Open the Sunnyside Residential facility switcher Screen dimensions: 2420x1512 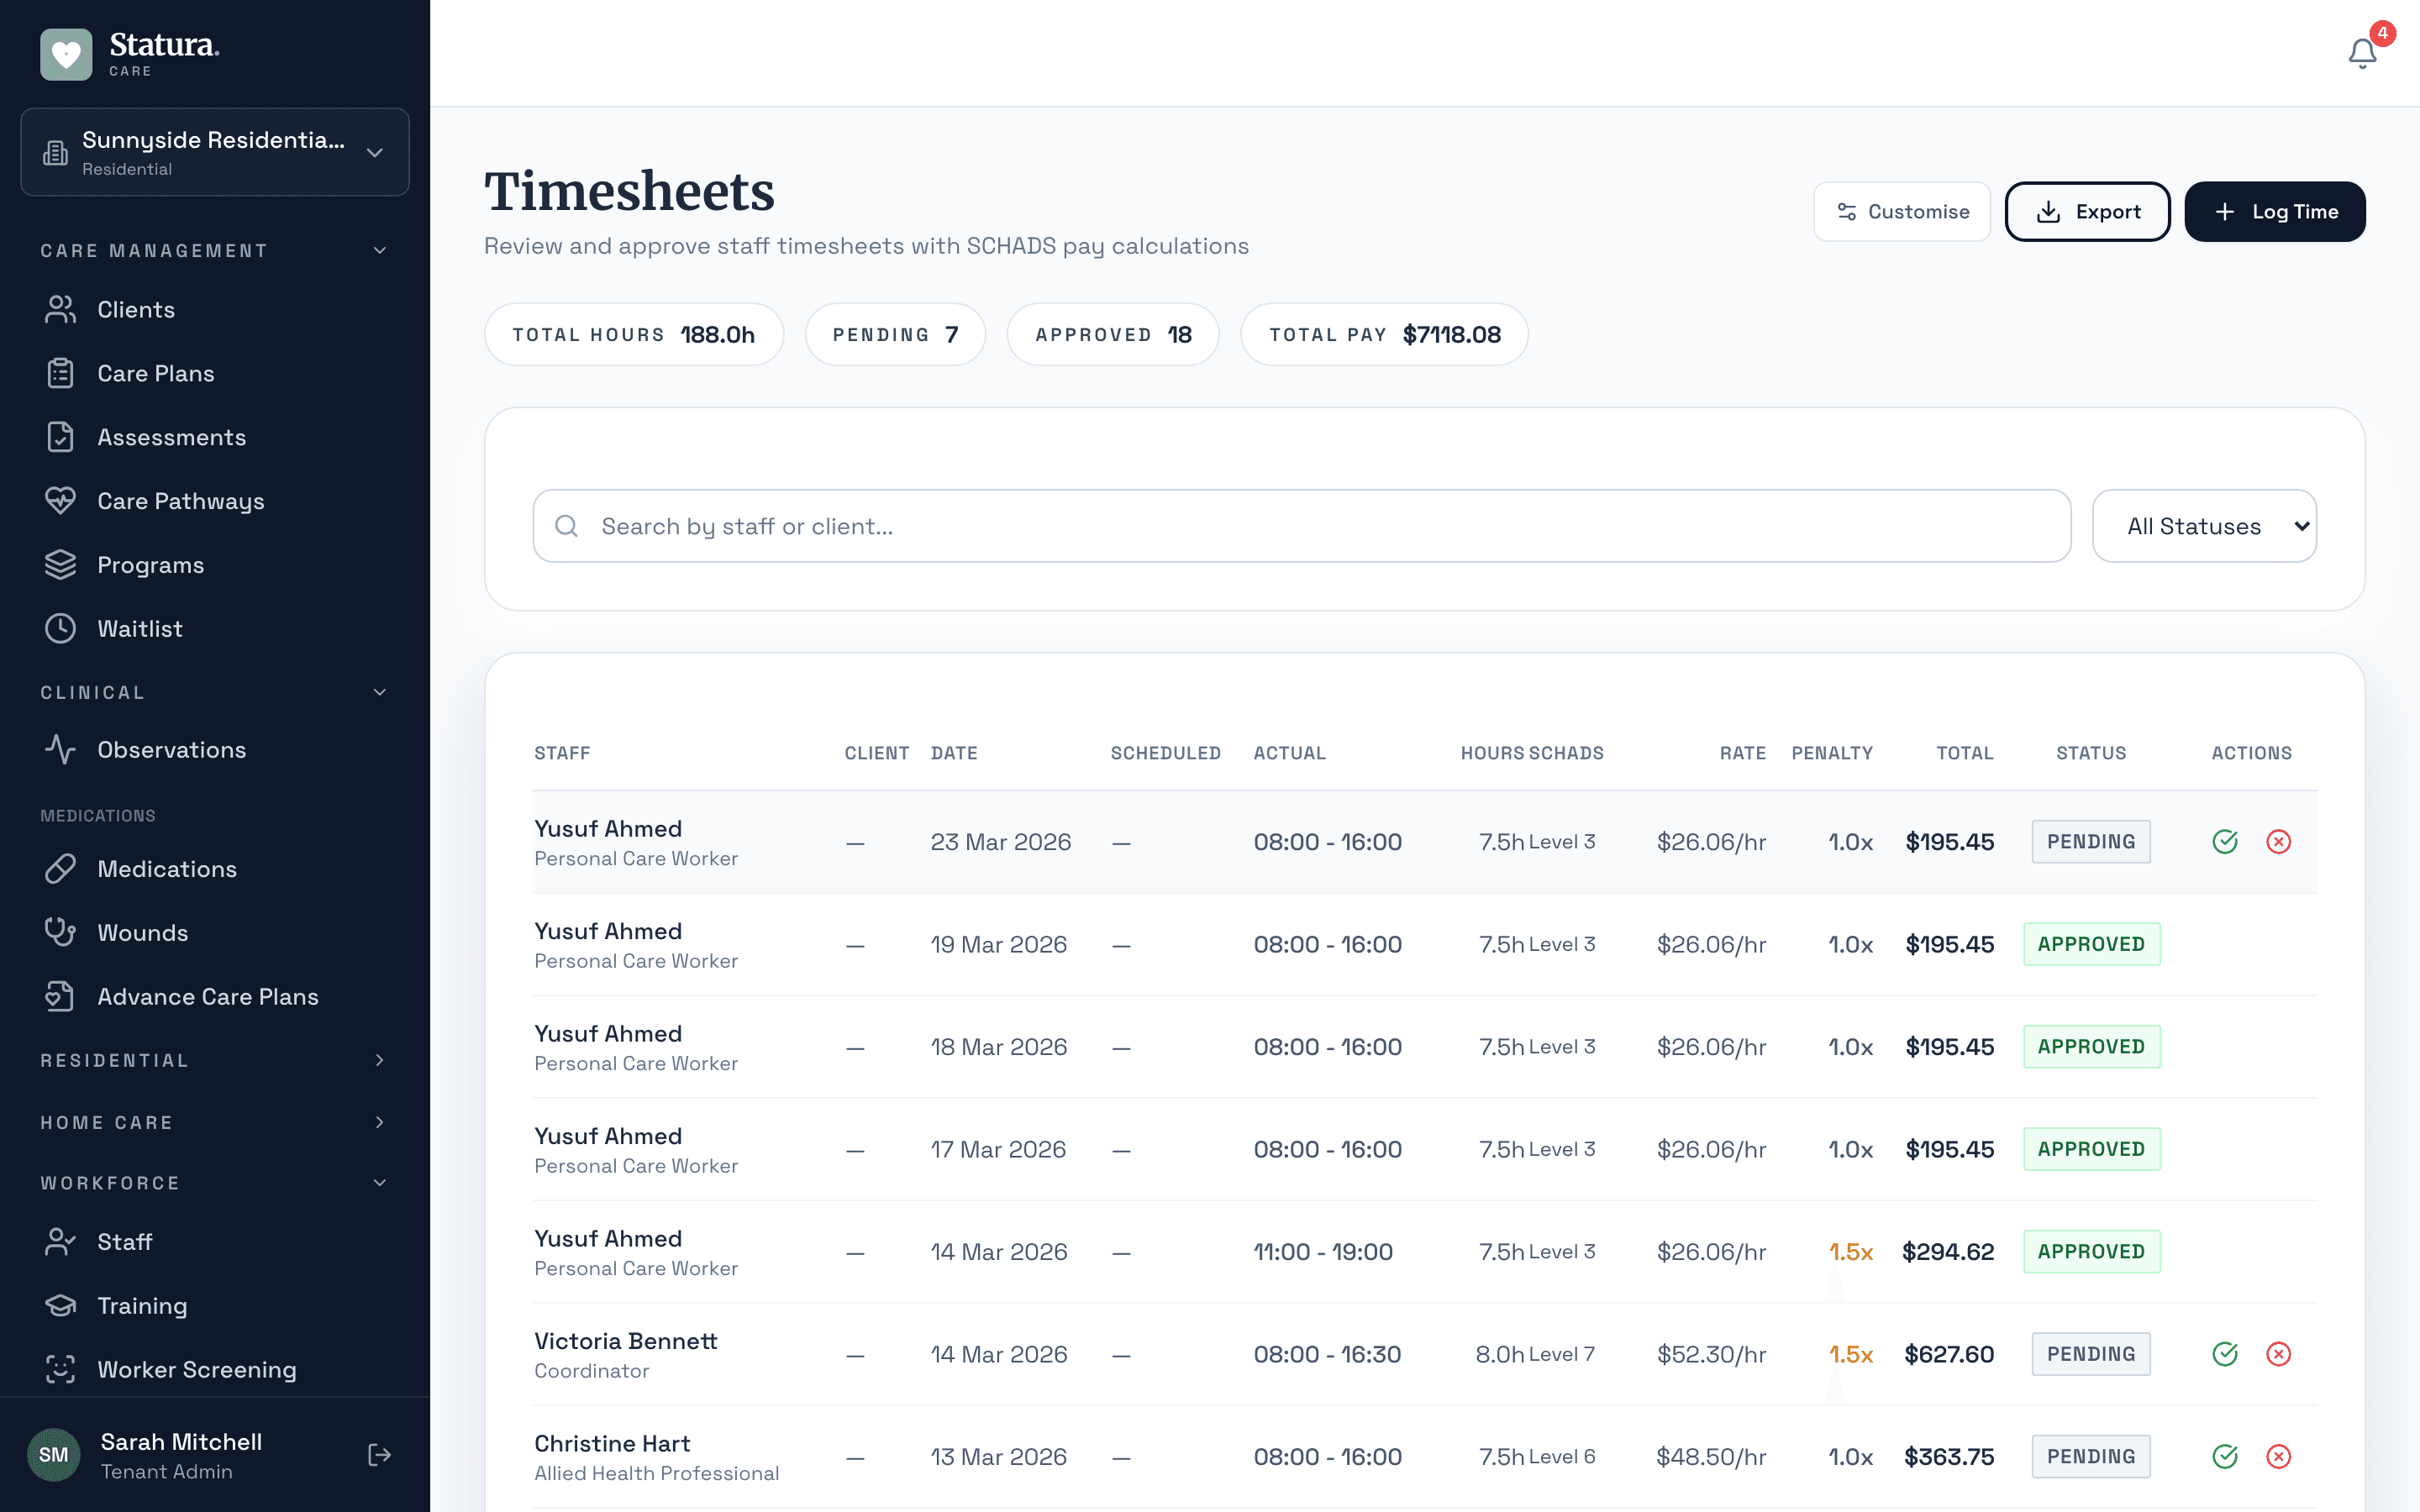click(x=214, y=152)
